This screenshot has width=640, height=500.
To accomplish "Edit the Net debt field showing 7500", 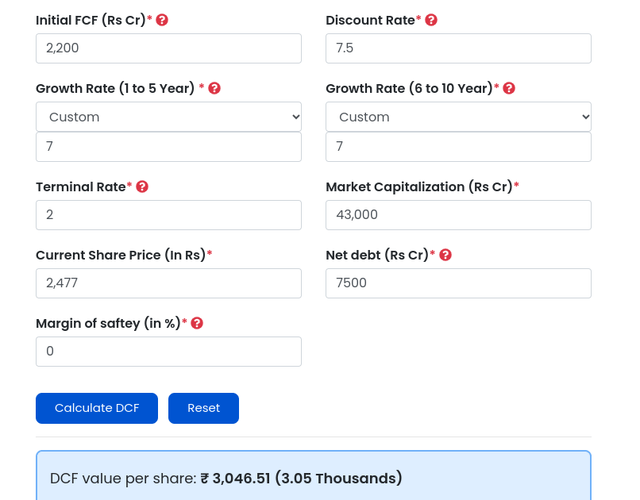I will (x=458, y=283).
